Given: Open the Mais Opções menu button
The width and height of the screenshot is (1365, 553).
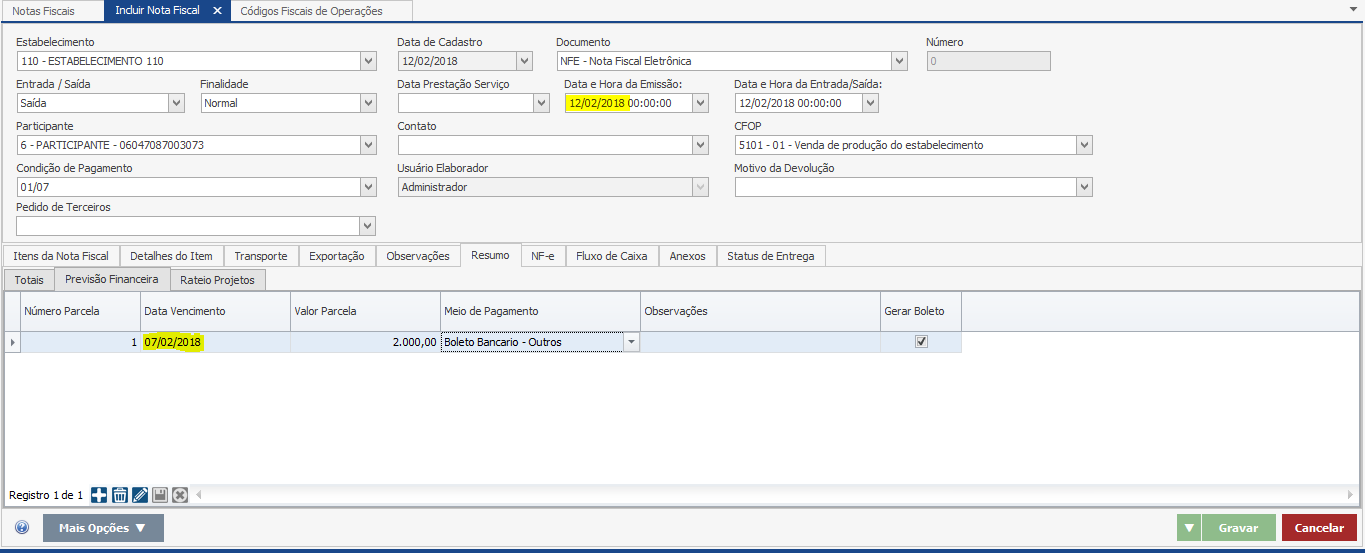Looking at the screenshot, I should tap(102, 528).
